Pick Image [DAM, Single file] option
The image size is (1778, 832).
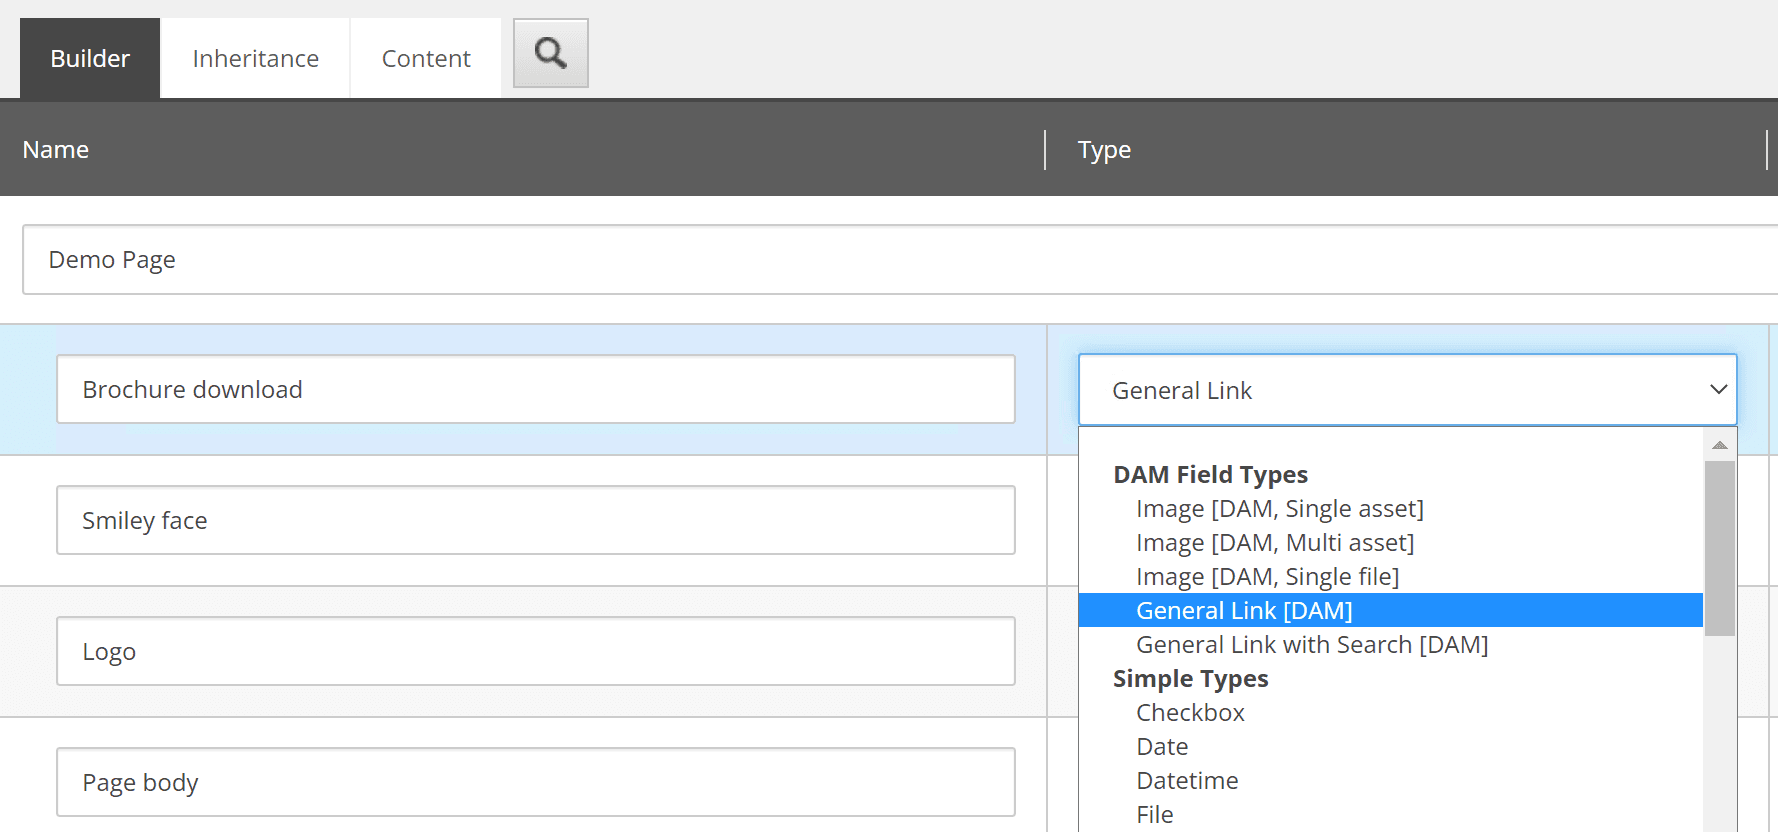(x=1267, y=577)
